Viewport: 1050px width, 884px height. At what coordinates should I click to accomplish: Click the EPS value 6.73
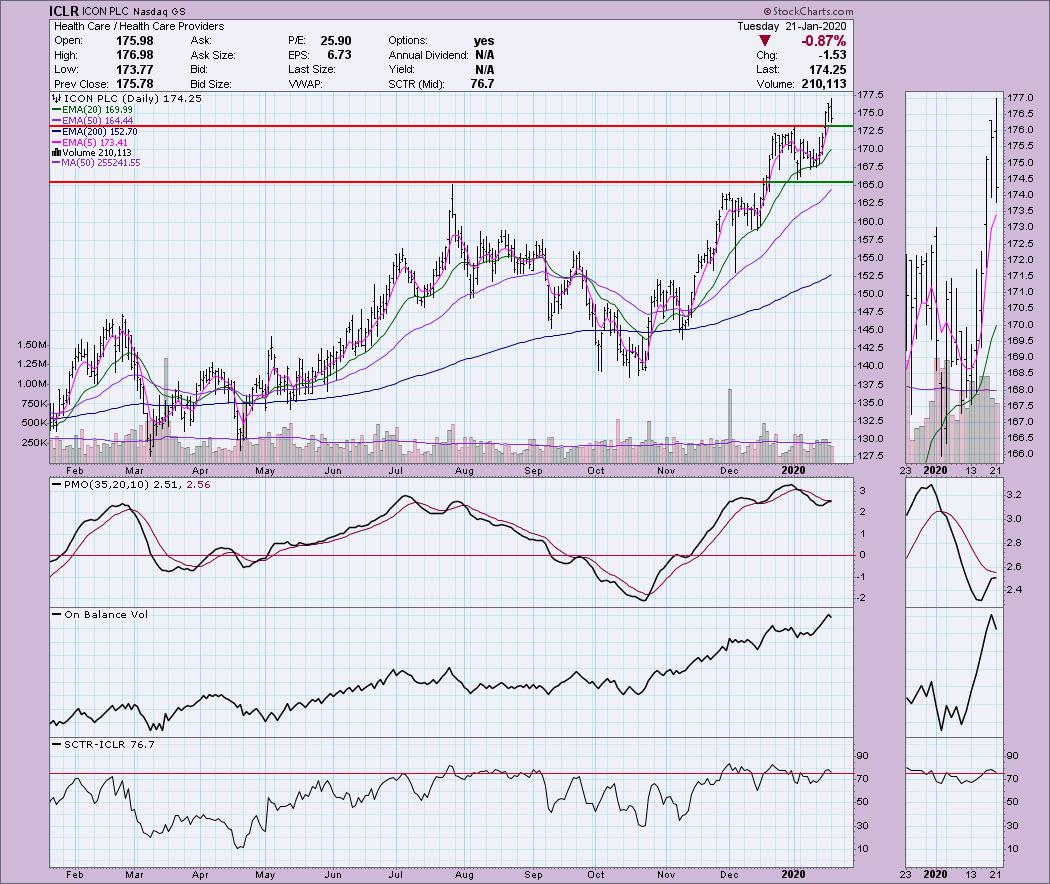339,55
